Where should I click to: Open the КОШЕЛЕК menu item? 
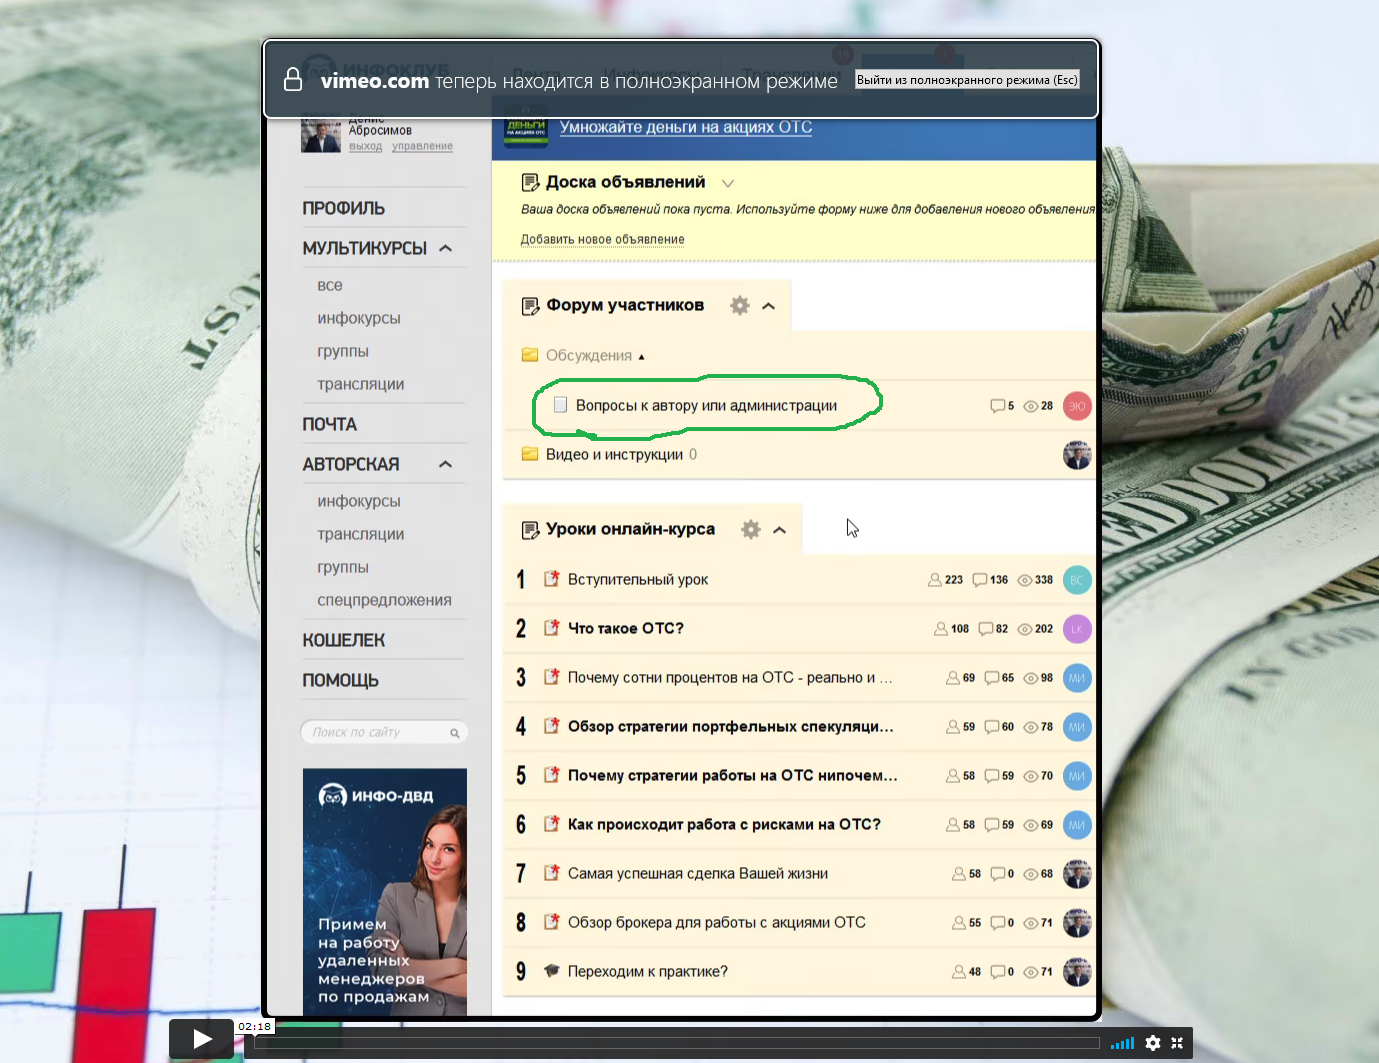coord(344,640)
